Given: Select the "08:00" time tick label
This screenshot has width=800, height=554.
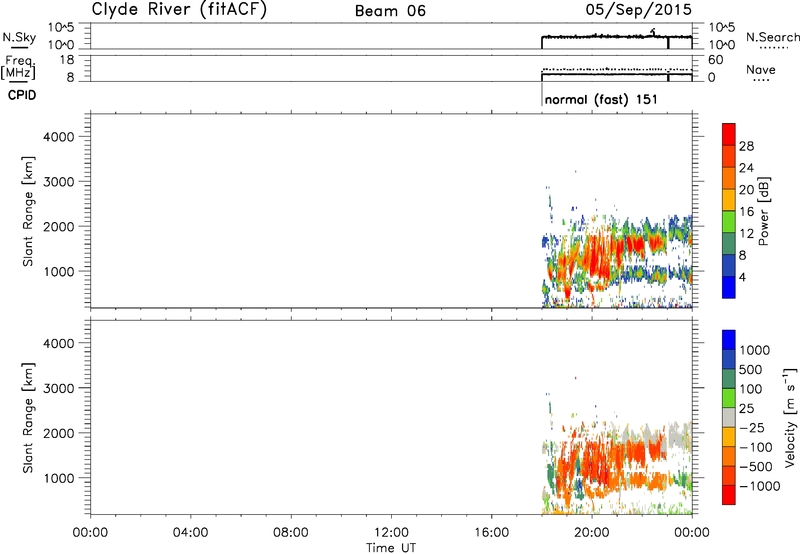Looking at the screenshot, I should click(291, 533).
